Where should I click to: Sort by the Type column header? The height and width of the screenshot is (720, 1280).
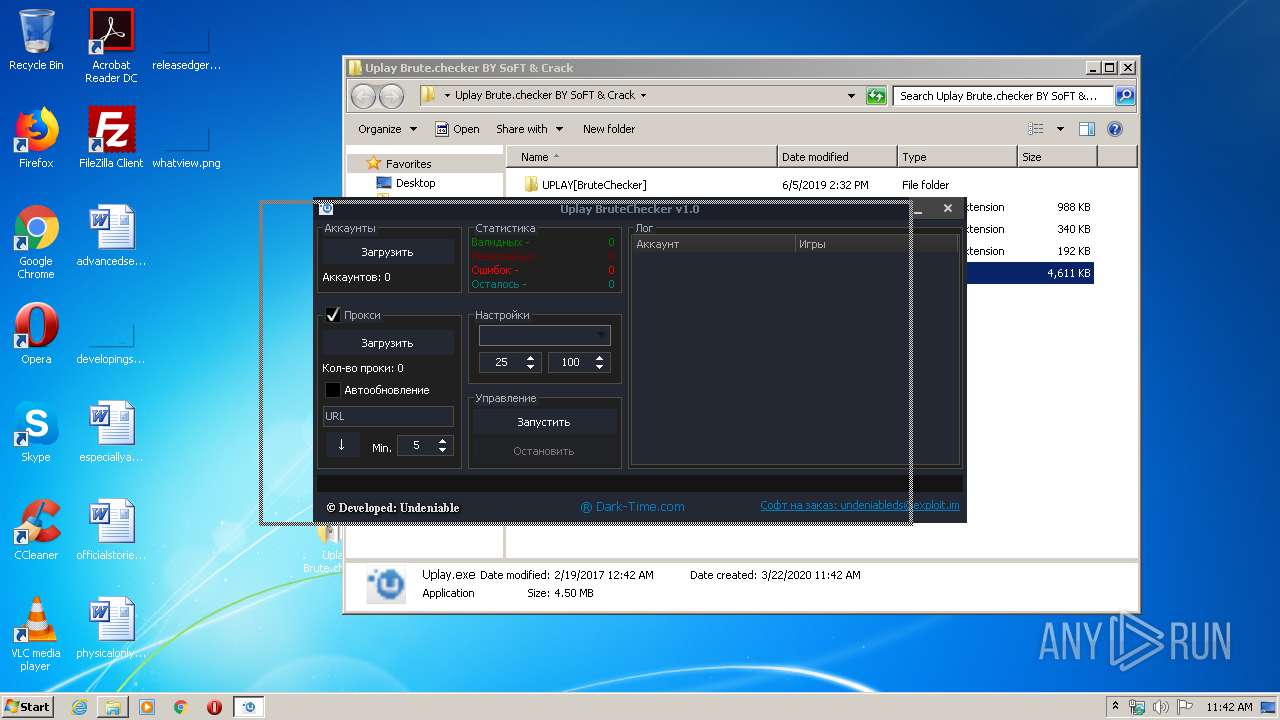coord(957,157)
